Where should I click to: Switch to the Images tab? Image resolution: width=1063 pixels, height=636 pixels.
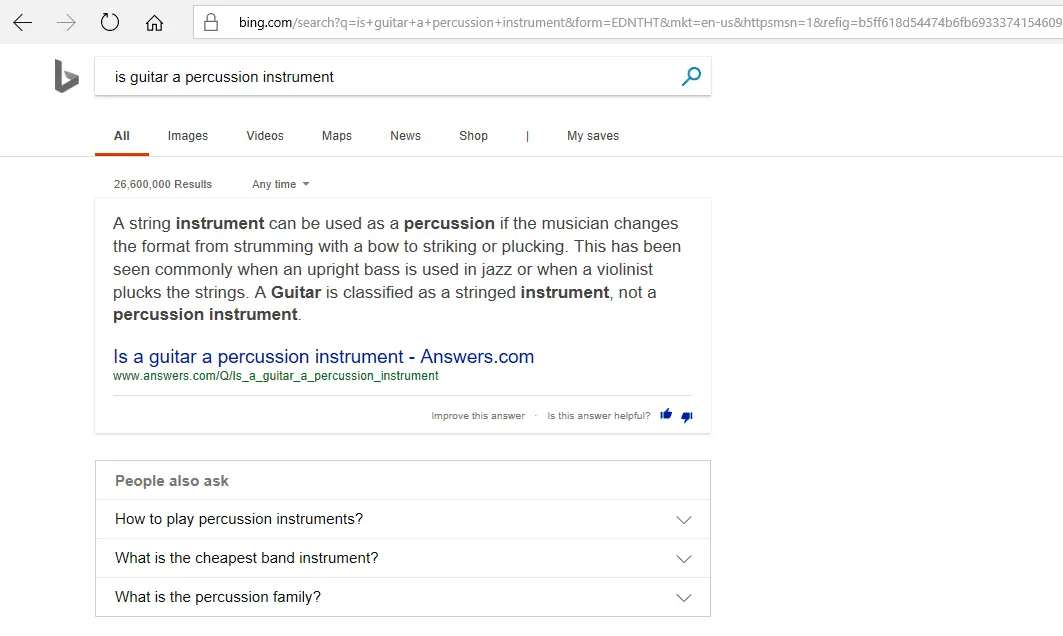point(188,136)
